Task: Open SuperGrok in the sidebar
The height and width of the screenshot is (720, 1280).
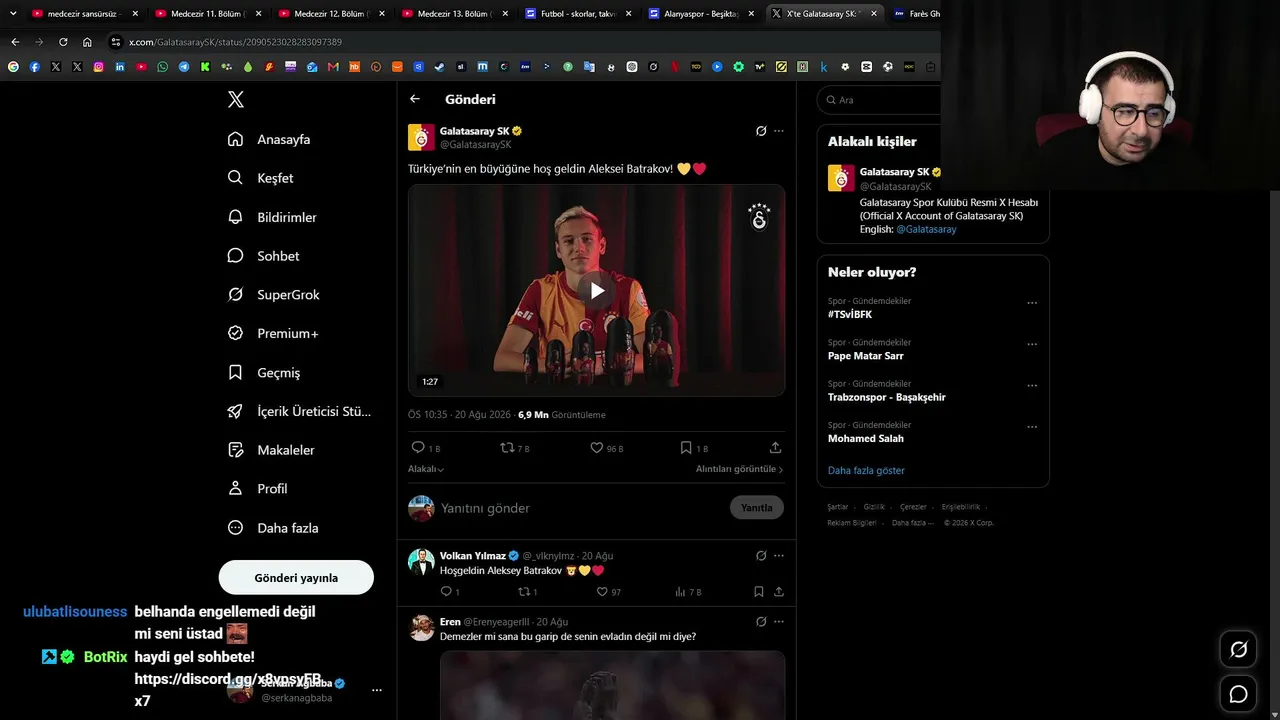Action: 274,295
